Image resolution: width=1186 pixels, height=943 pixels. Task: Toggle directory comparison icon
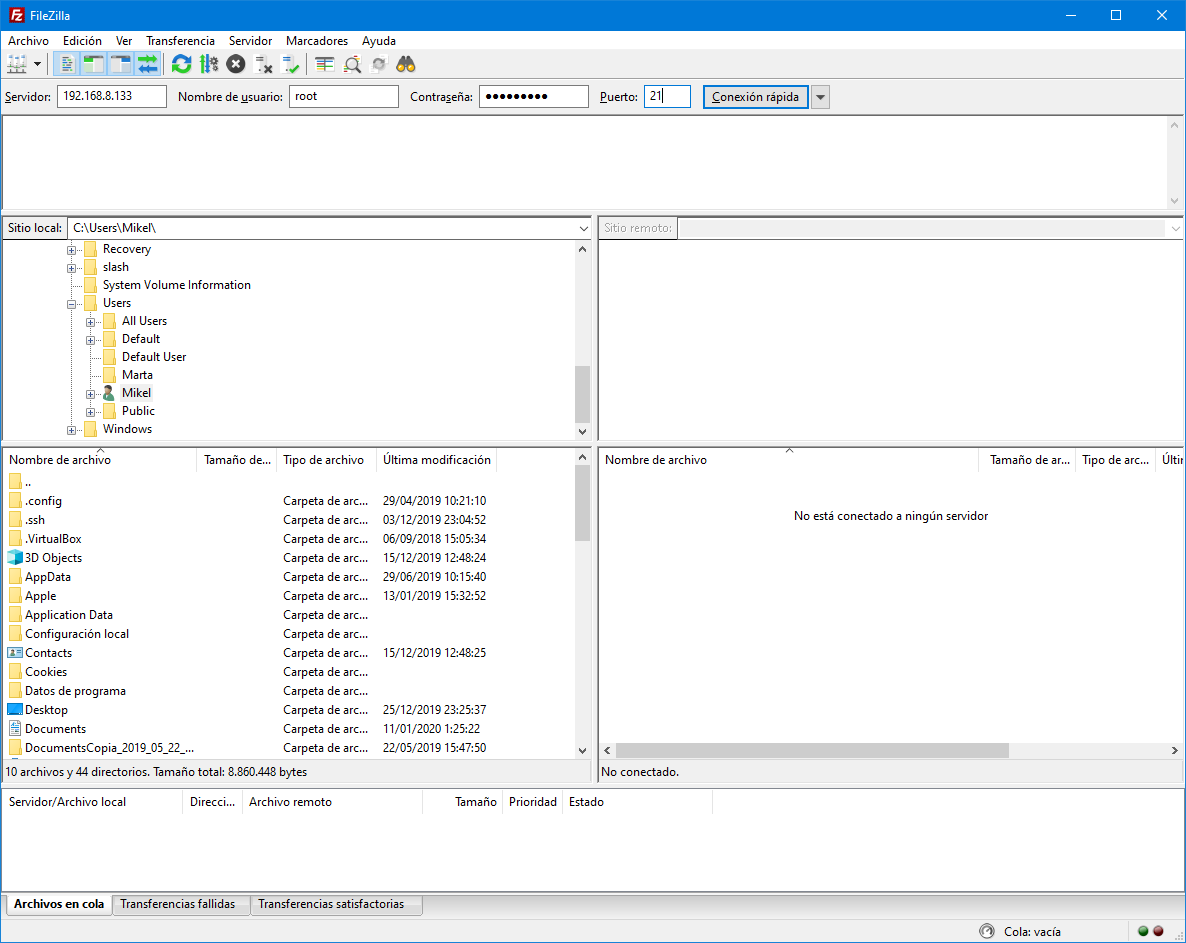(352, 64)
